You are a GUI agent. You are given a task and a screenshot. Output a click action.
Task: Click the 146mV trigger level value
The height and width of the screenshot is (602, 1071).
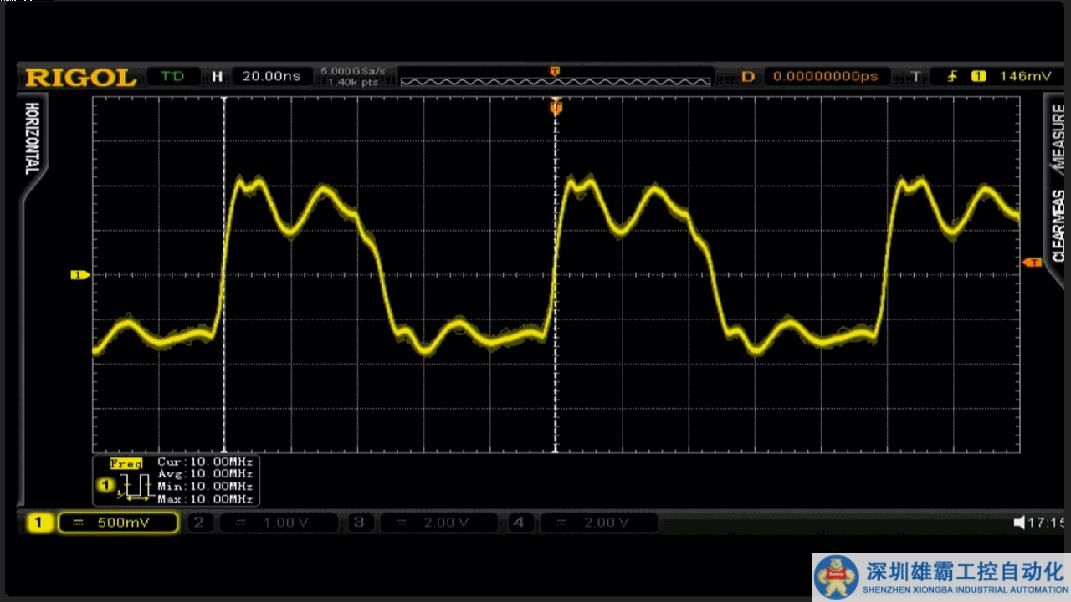coord(1024,76)
